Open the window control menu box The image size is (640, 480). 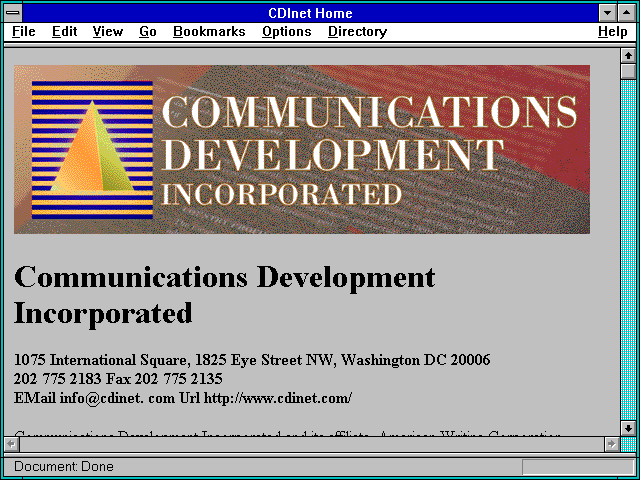point(13,13)
